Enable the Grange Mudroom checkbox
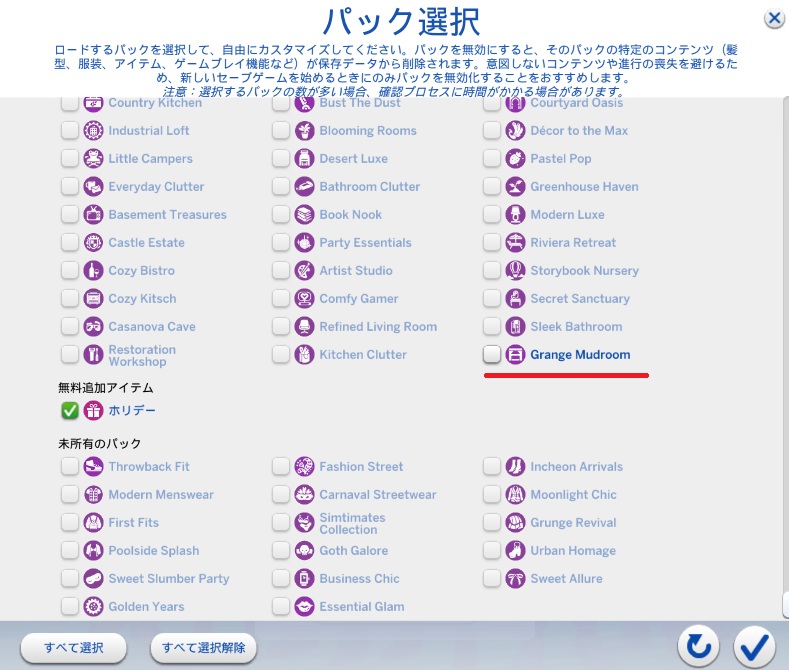Image resolution: width=789 pixels, height=670 pixels. pos(492,354)
